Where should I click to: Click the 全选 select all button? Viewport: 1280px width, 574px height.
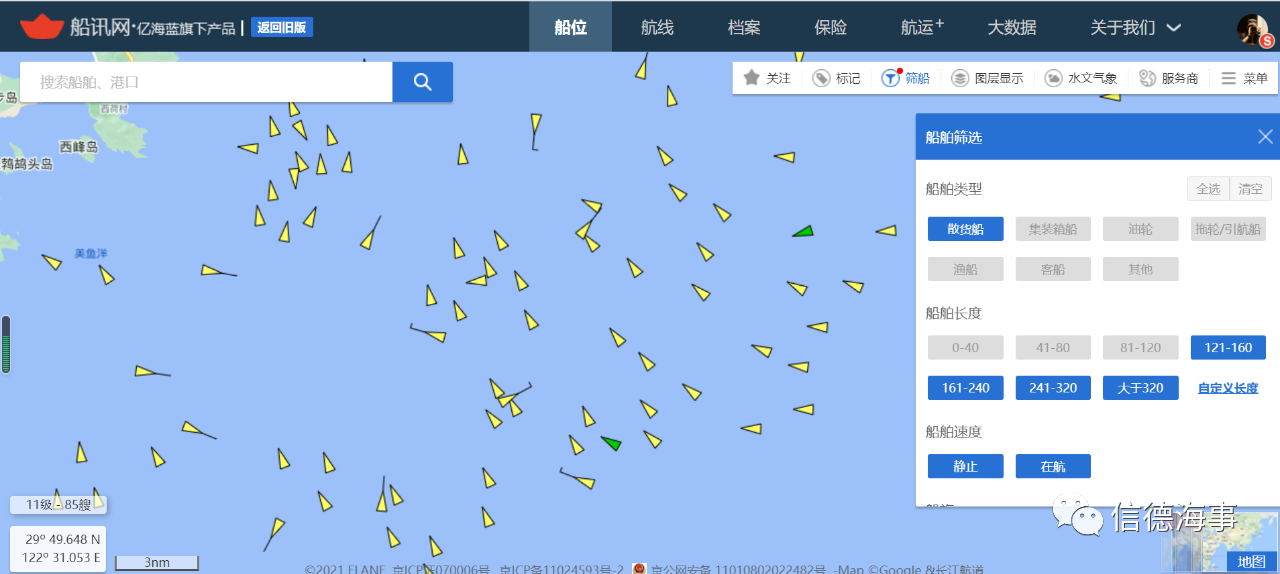coord(1208,189)
